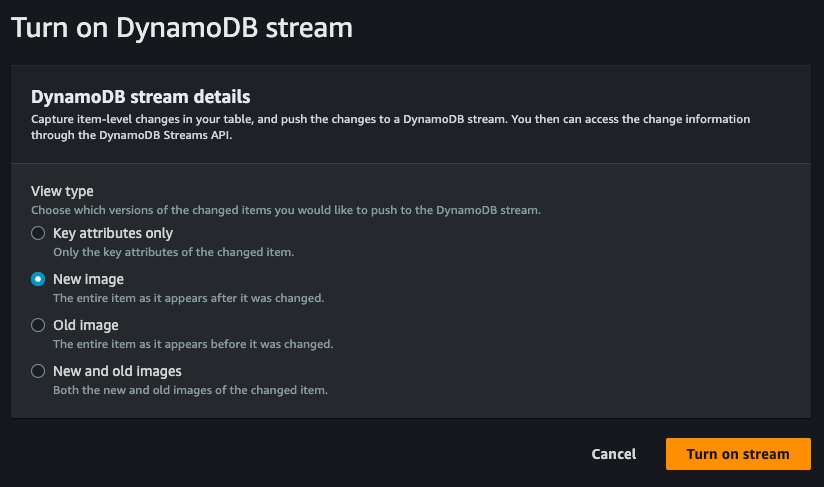Confirm with the Turn on stream button
824x487 pixels.
(738, 454)
